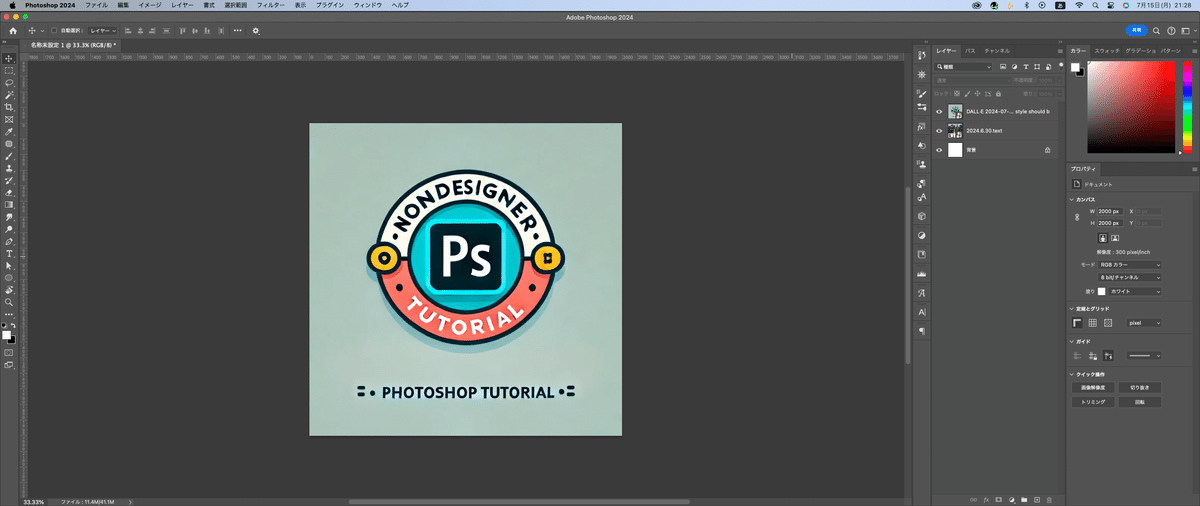
Task: Open the ファイル menu
Action: (96, 5)
